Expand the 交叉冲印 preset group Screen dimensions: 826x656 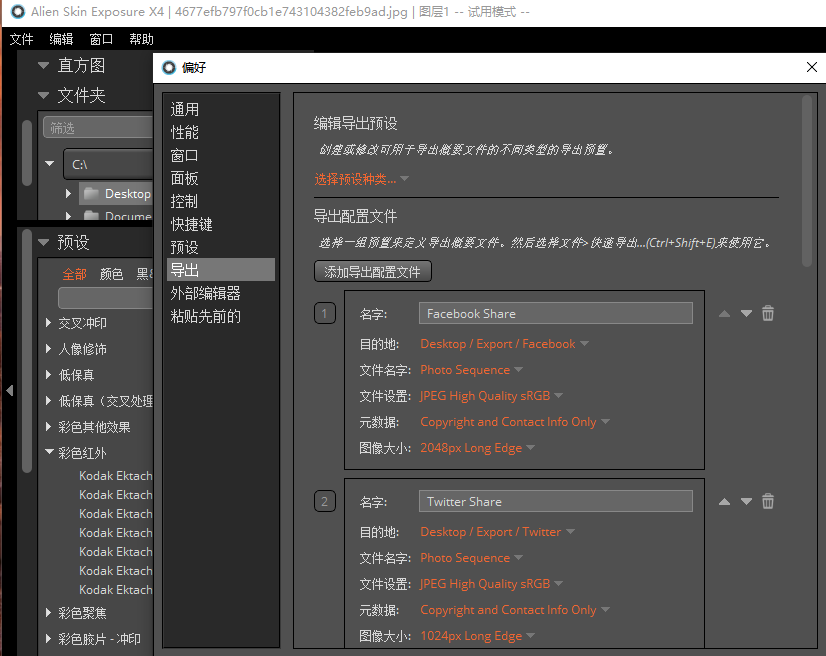pos(50,323)
